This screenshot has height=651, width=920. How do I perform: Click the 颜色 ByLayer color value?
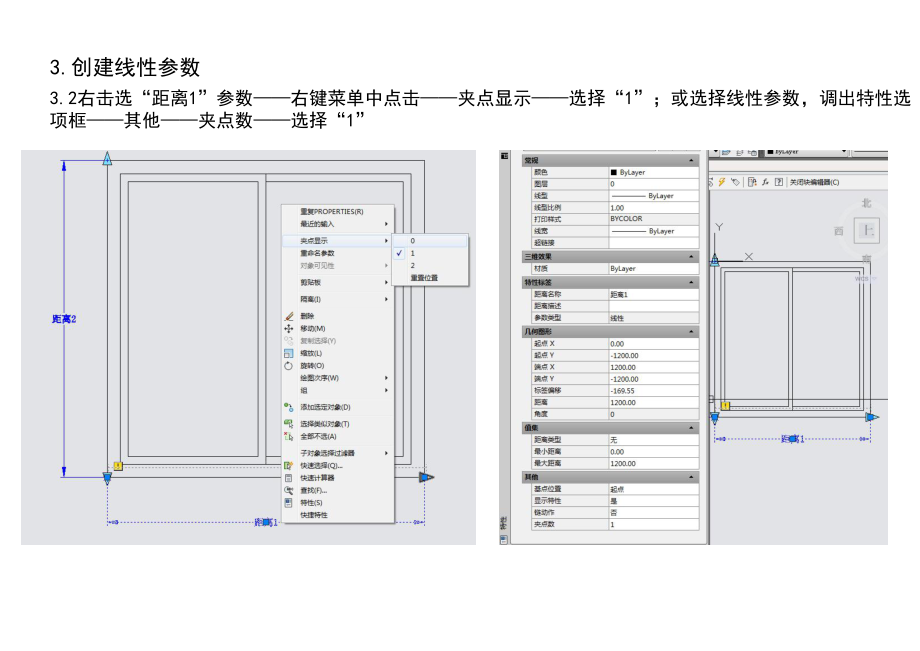(654, 172)
